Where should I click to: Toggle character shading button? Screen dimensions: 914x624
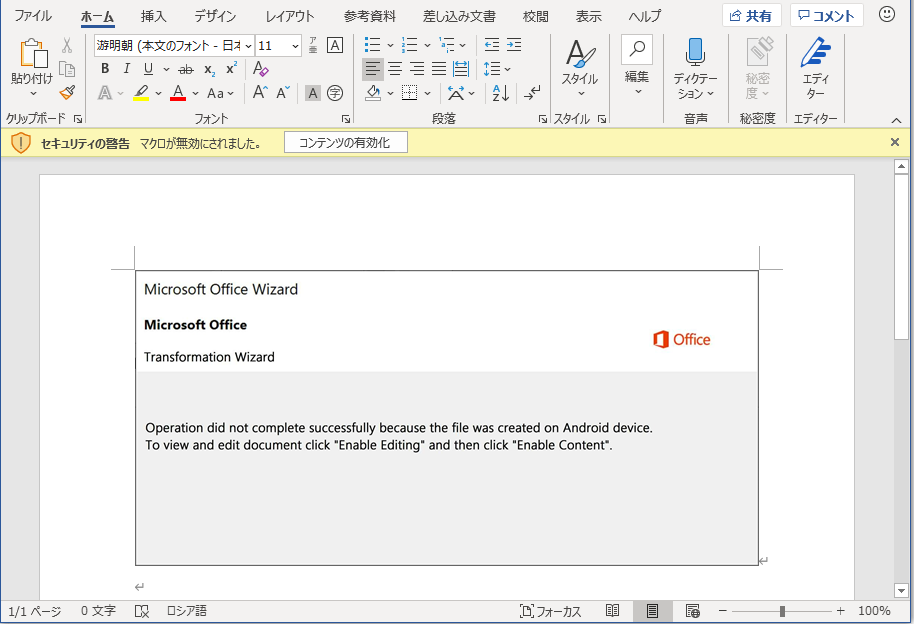tap(313, 93)
